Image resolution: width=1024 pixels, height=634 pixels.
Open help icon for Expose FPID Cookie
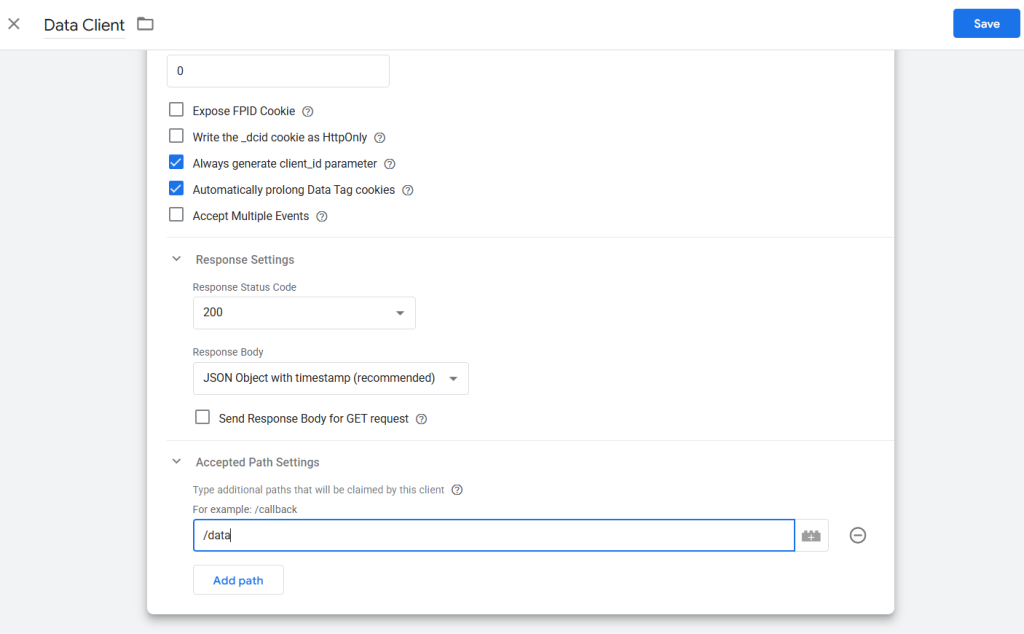[308, 112]
